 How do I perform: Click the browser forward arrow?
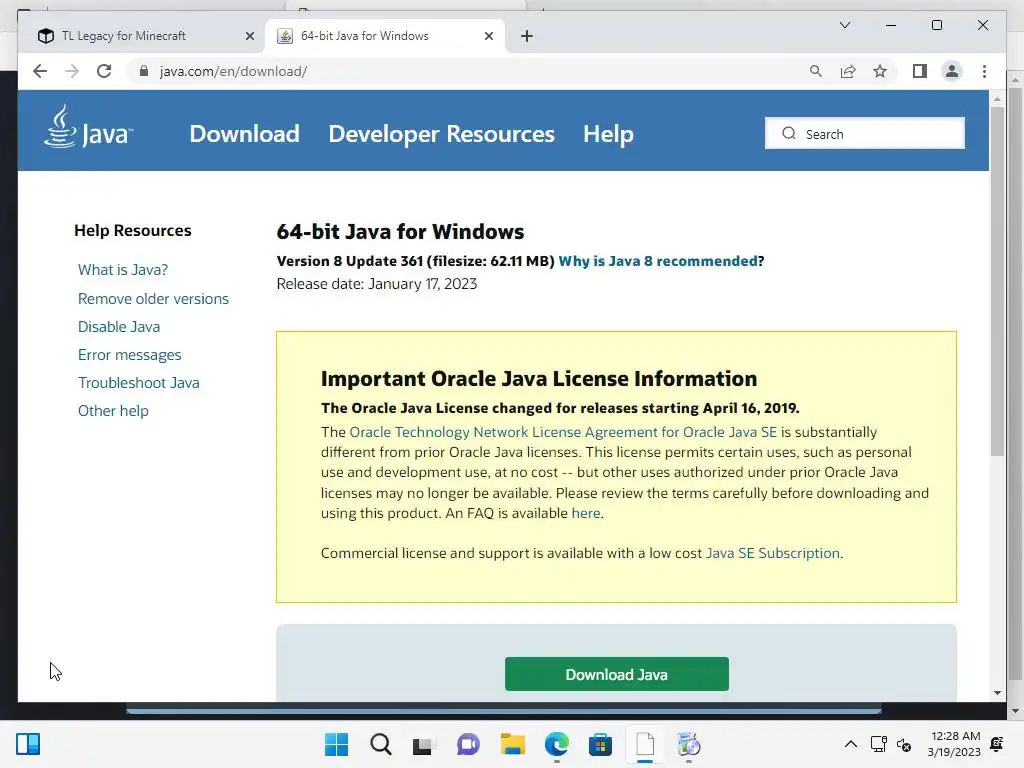72,71
